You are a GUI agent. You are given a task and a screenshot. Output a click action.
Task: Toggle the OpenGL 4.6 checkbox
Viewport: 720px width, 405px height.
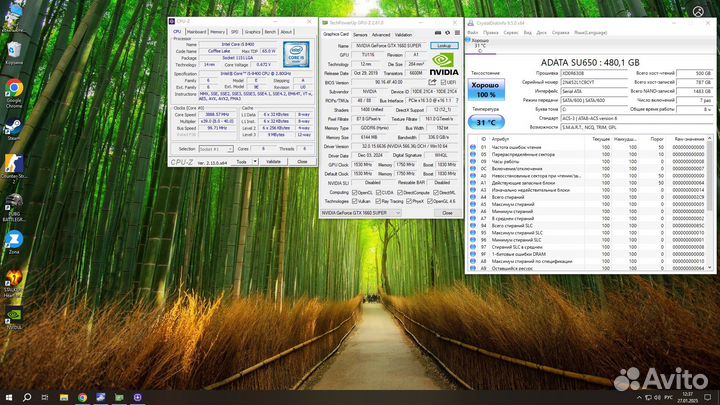tap(430, 201)
